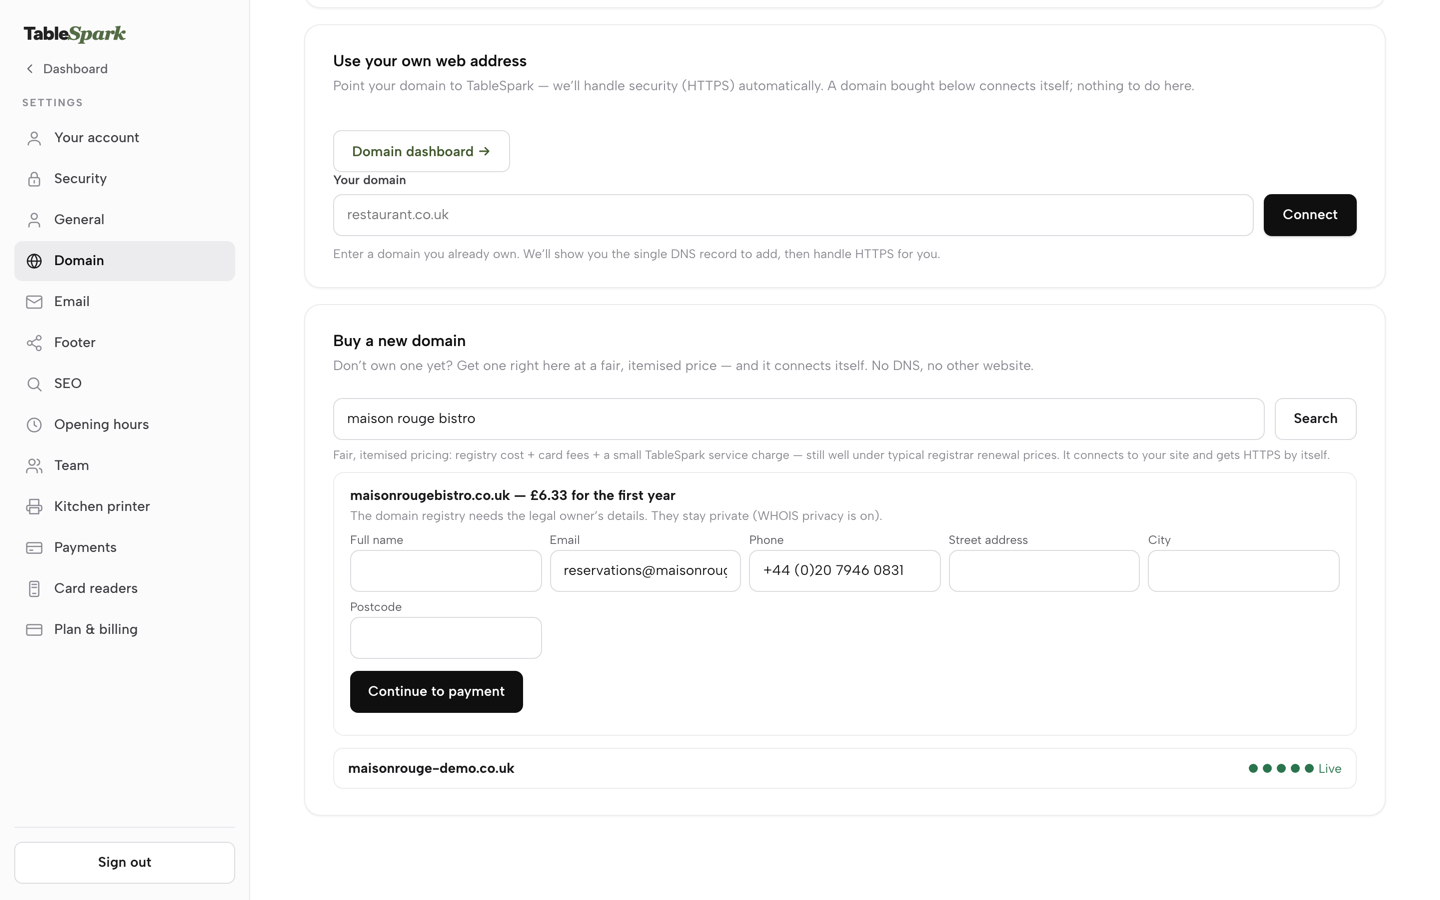Image resolution: width=1440 pixels, height=900 pixels.
Task: Focus the Your domain input field
Action: pos(793,215)
